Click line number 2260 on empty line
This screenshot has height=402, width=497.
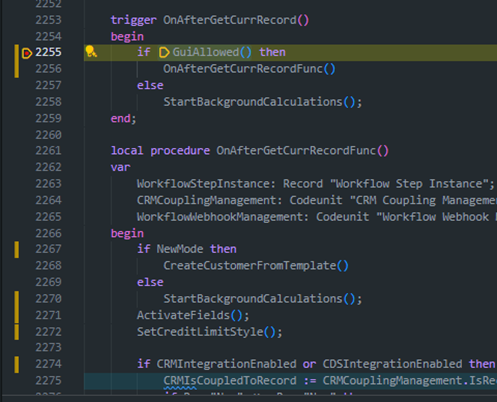coord(48,135)
